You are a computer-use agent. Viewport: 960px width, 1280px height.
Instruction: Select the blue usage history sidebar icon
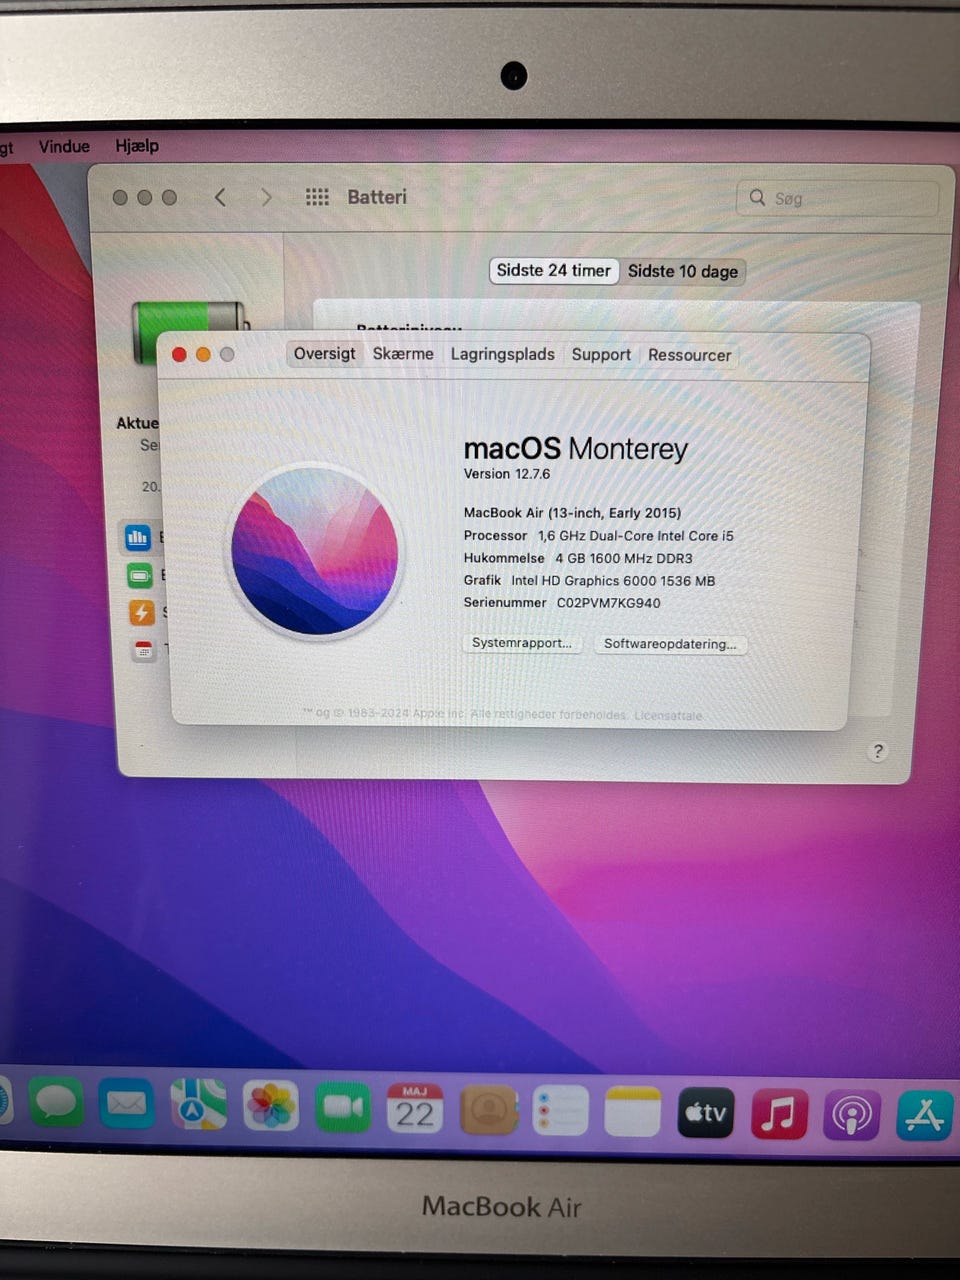point(138,537)
